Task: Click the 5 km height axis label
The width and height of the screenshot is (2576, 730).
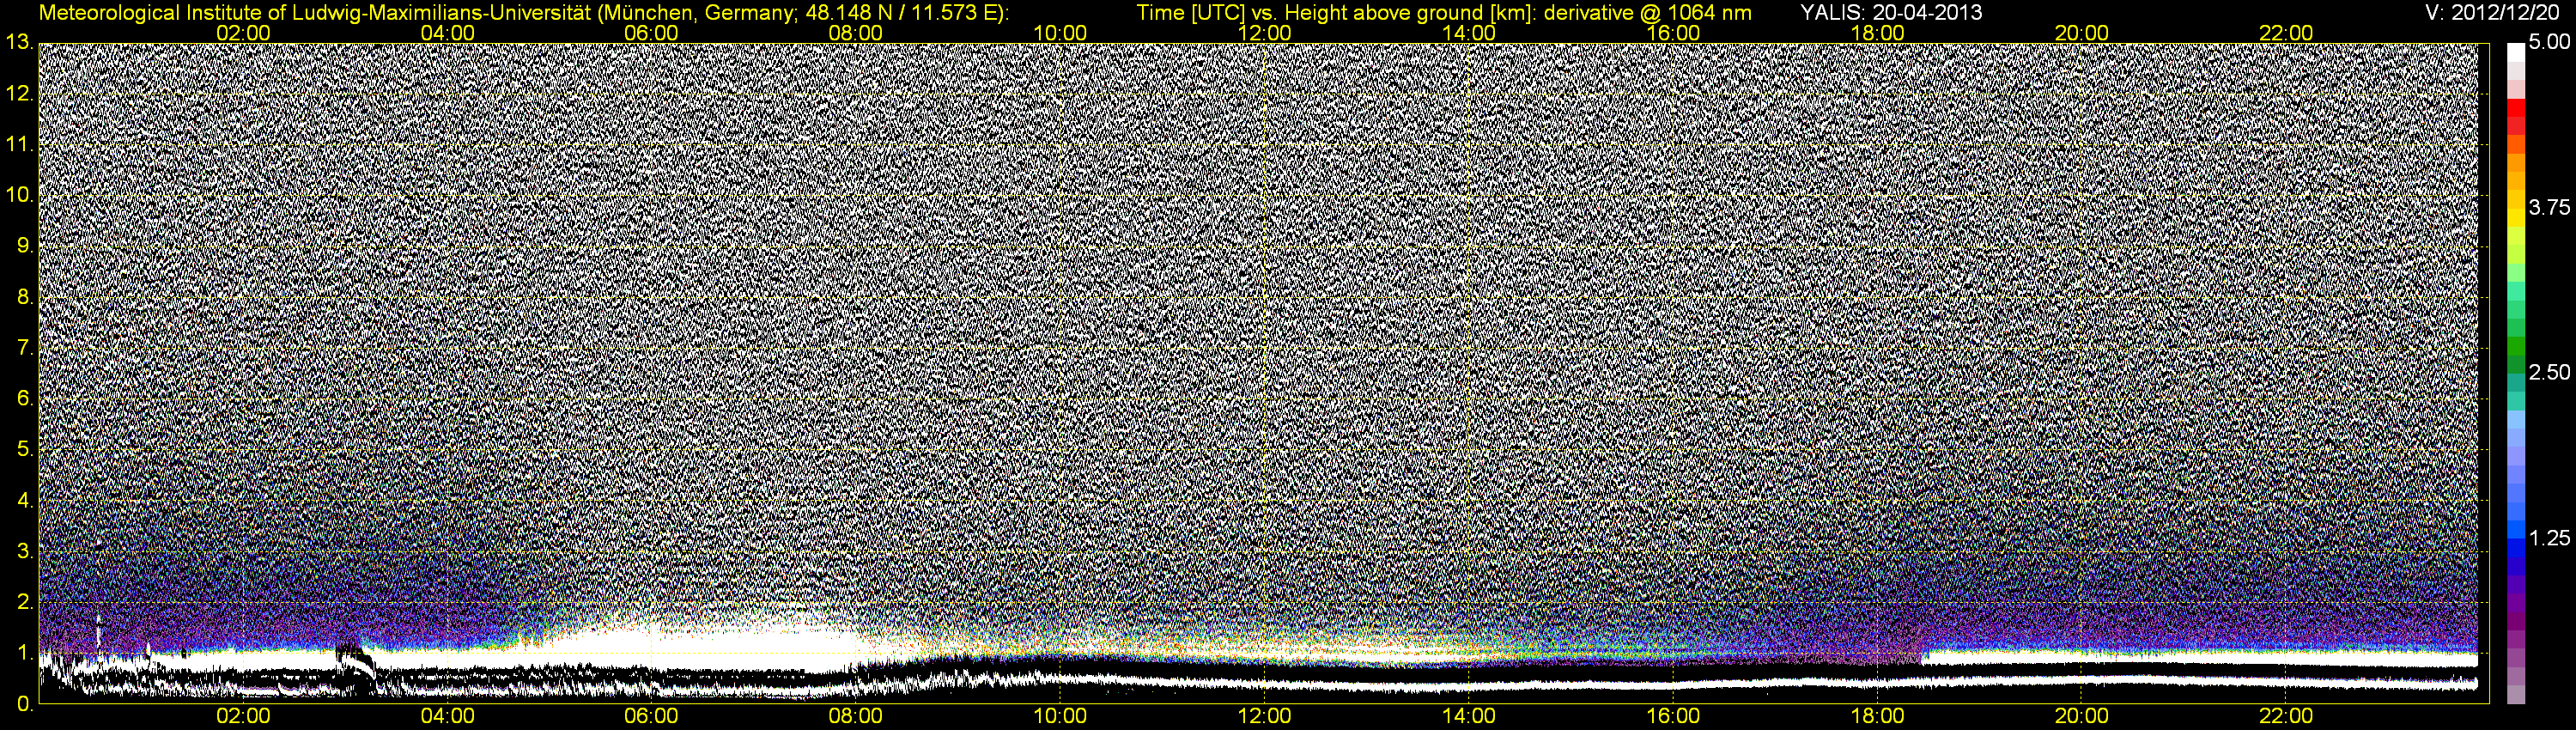Action: point(25,450)
